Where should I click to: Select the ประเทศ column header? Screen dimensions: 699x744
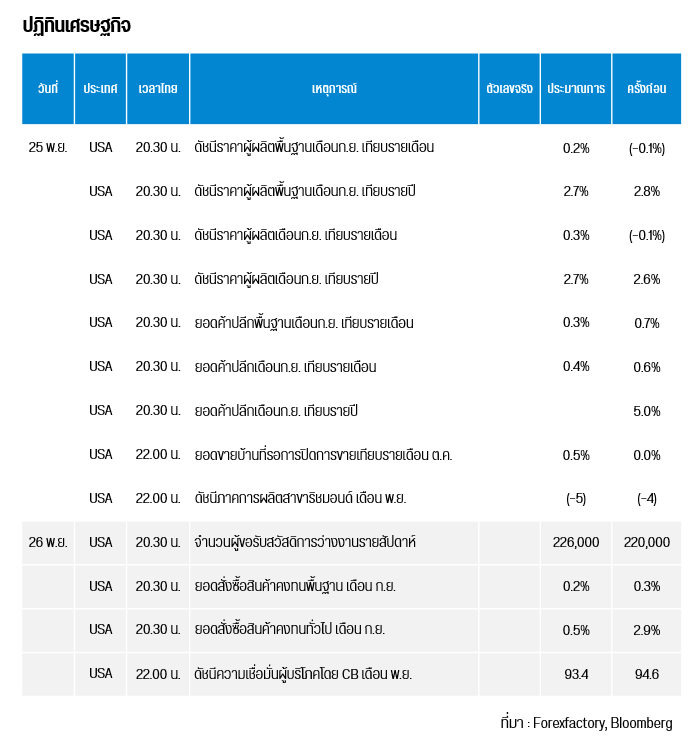pyautogui.click(x=101, y=89)
